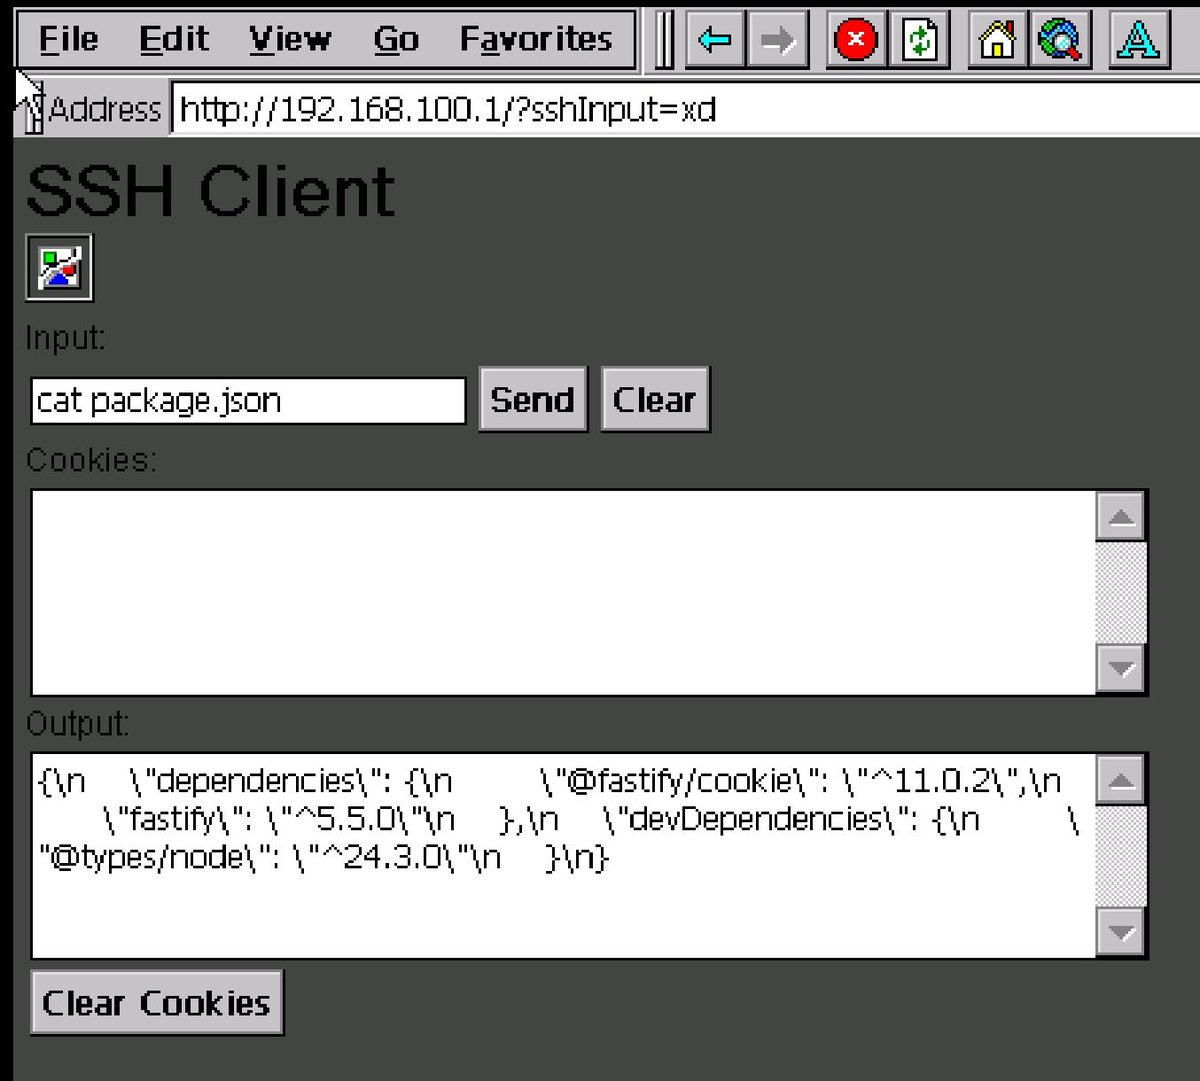This screenshot has height=1081, width=1200.
Task: Click the Output box scroll down arrow
Action: coord(1121,932)
